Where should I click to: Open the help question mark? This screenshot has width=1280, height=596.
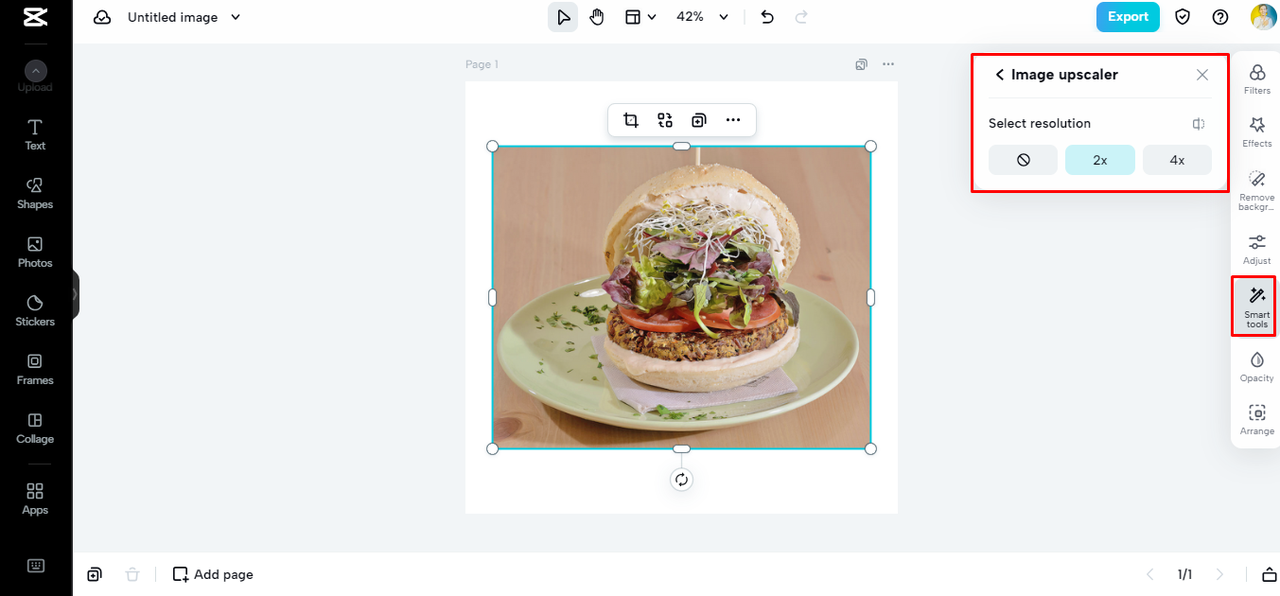[x=1220, y=17]
